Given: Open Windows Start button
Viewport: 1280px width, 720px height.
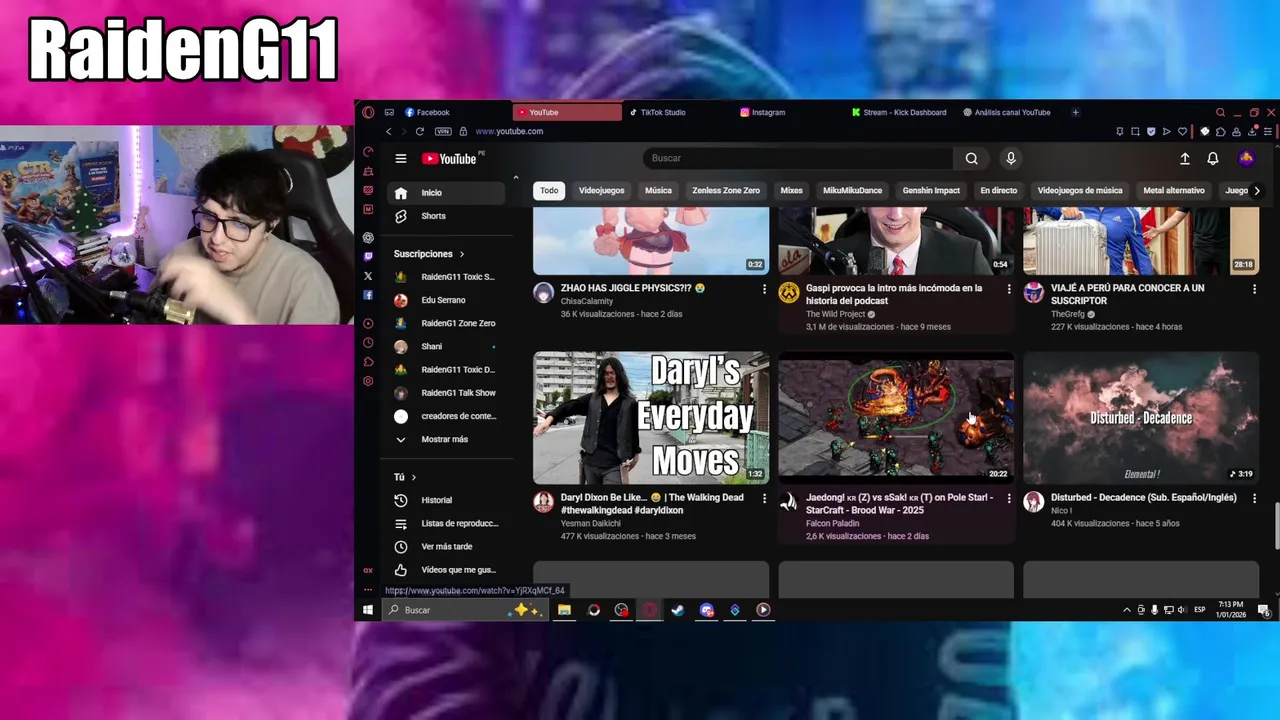Looking at the screenshot, I should (x=368, y=610).
